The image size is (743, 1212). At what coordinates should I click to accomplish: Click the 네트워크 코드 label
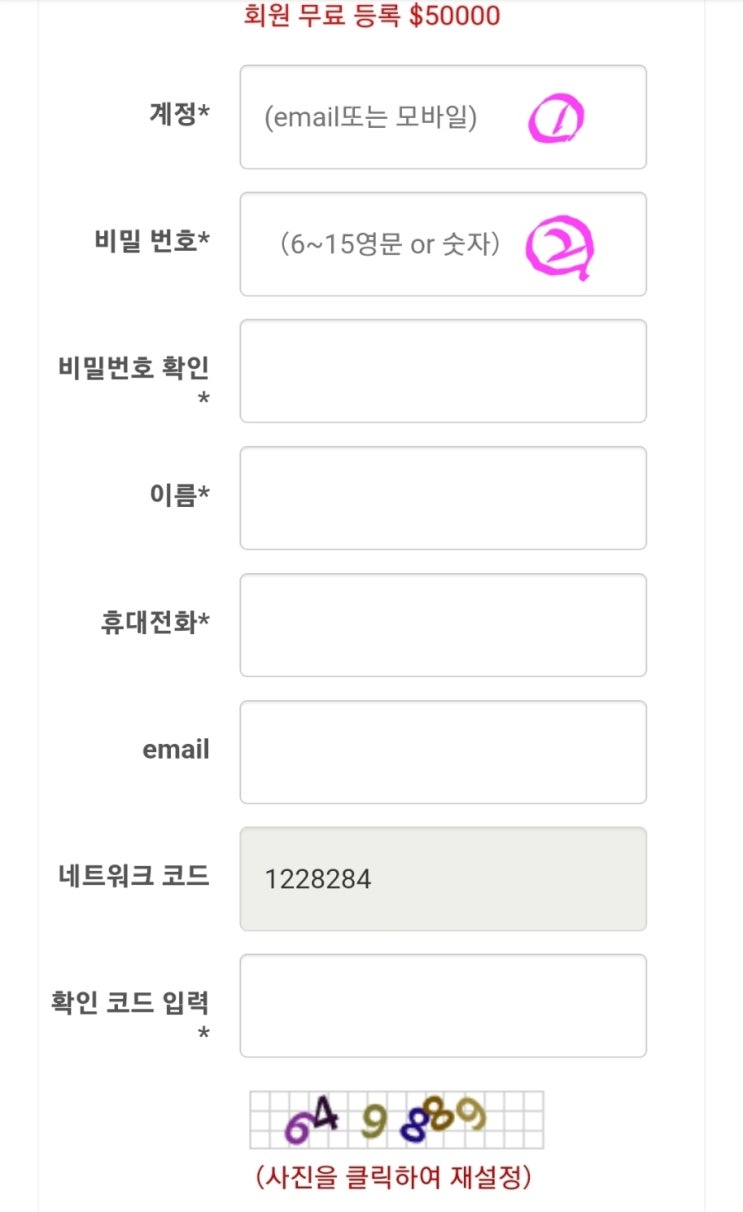click(134, 876)
